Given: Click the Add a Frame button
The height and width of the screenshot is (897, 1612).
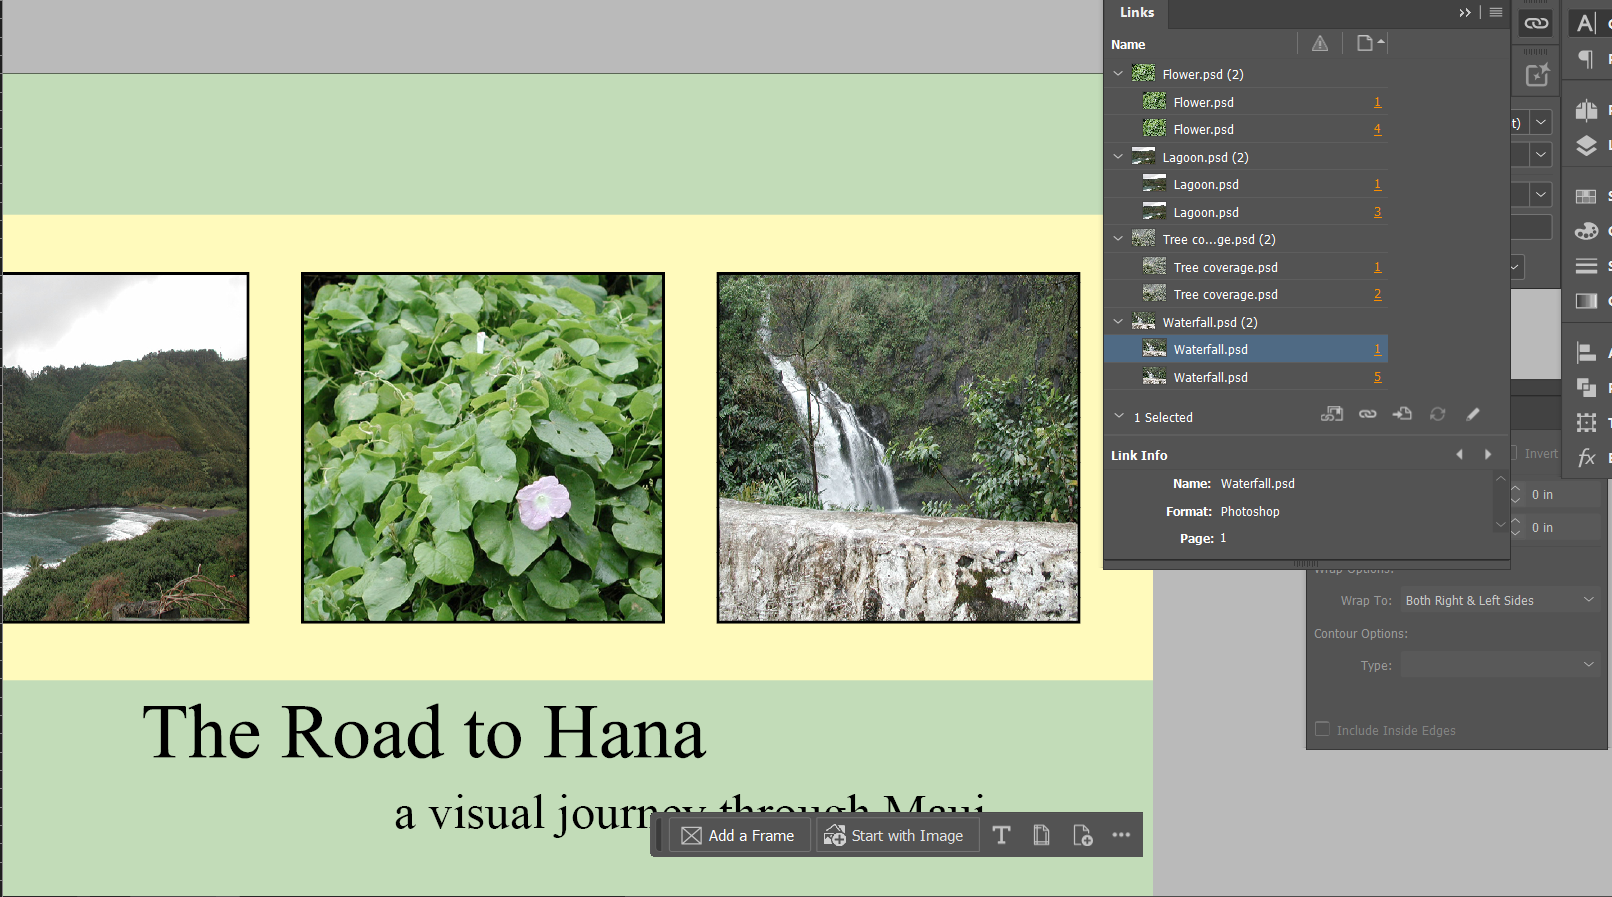Looking at the screenshot, I should pos(738,835).
